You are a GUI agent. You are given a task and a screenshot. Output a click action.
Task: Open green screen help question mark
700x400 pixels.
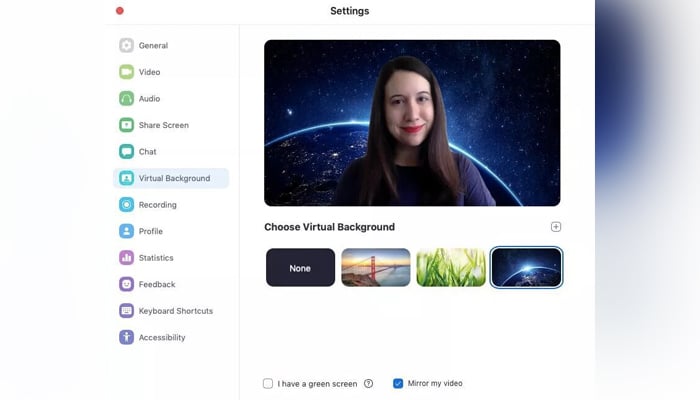pyautogui.click(x=368, y=383)
